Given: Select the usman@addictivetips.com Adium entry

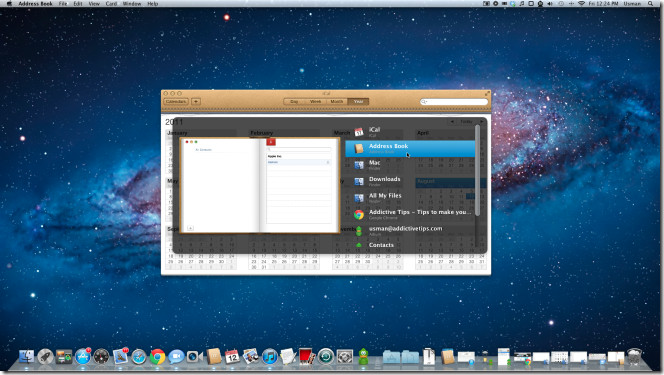Looking at the screenshot, I should tap(410, 231).
